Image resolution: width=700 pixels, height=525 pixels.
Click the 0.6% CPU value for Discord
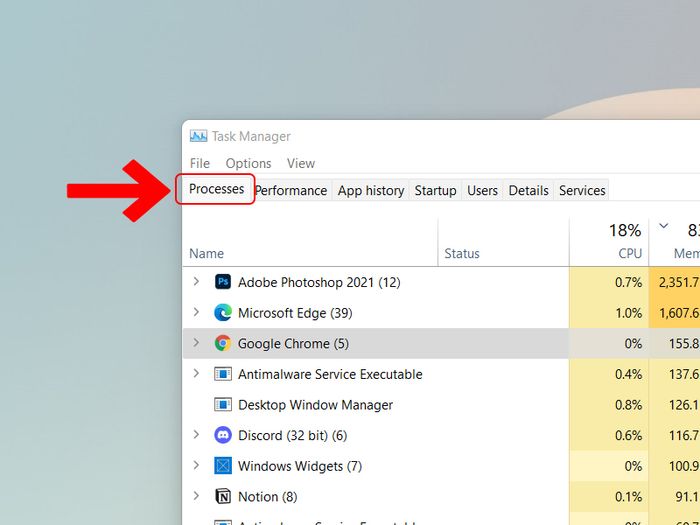pos(628,435)
